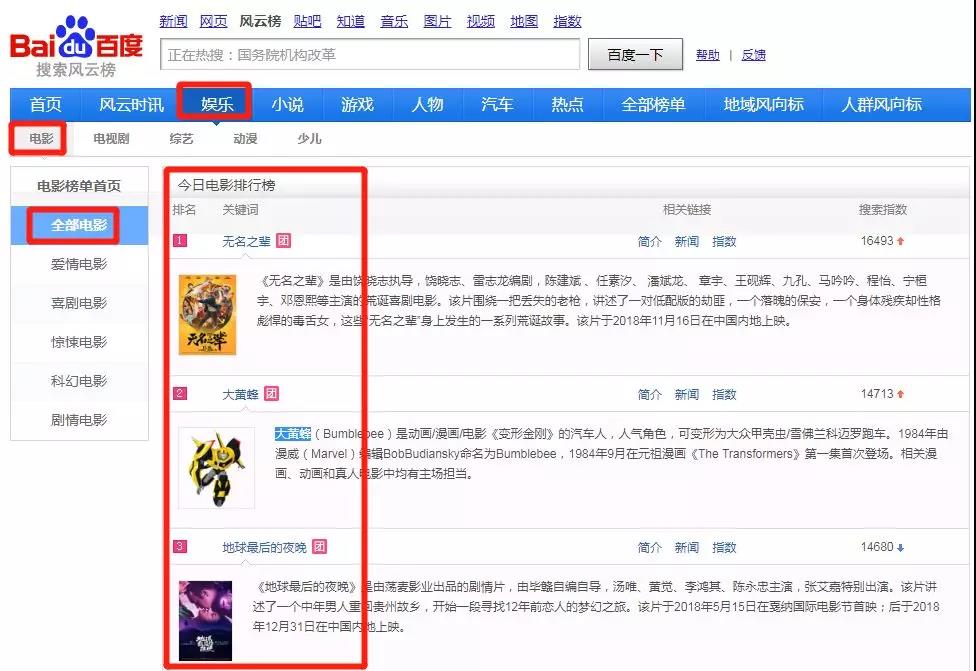Select the 人物 nav item
This screenshot has height=671, width=976.
coord(427,104)
